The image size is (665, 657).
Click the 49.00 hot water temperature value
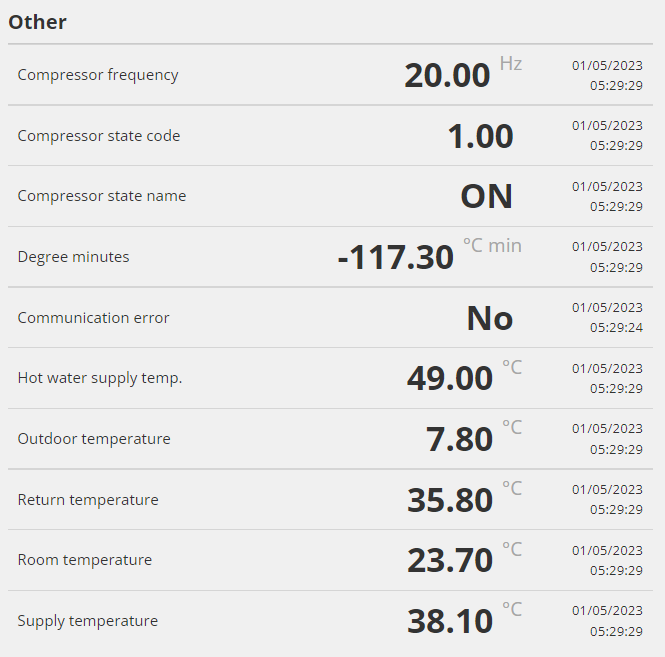click(450, 378)
